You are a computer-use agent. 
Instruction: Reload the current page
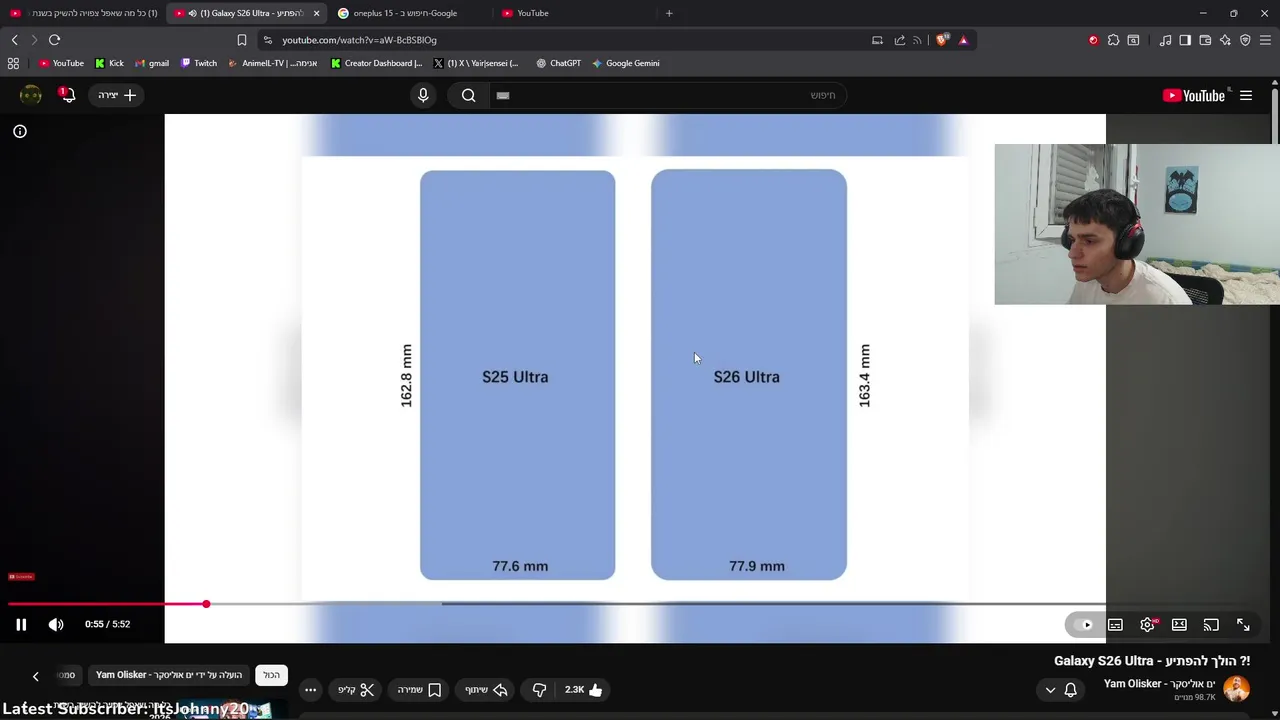[54, 40]
